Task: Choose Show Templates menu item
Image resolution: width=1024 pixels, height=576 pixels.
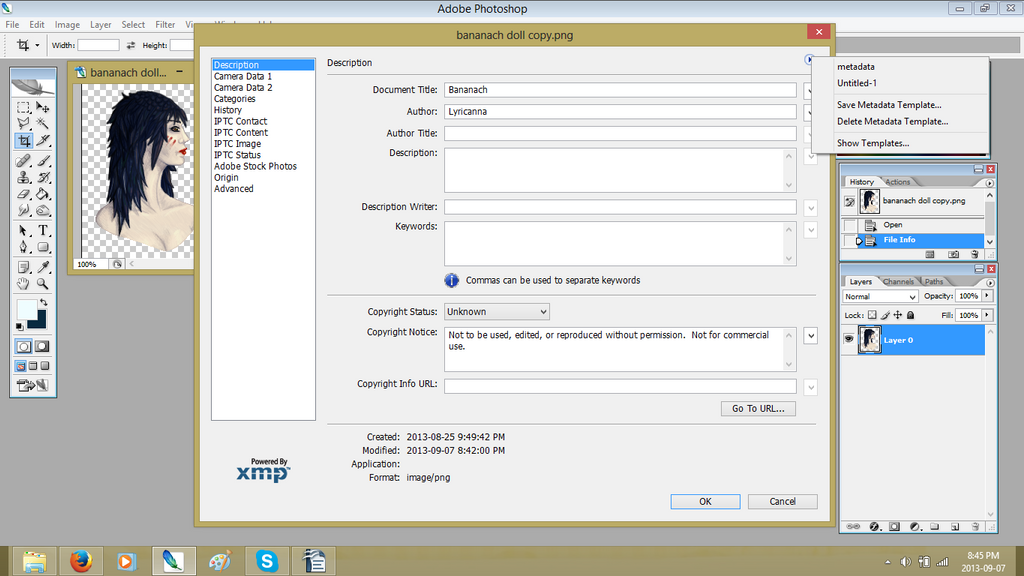Action: (x=872, y=143)
